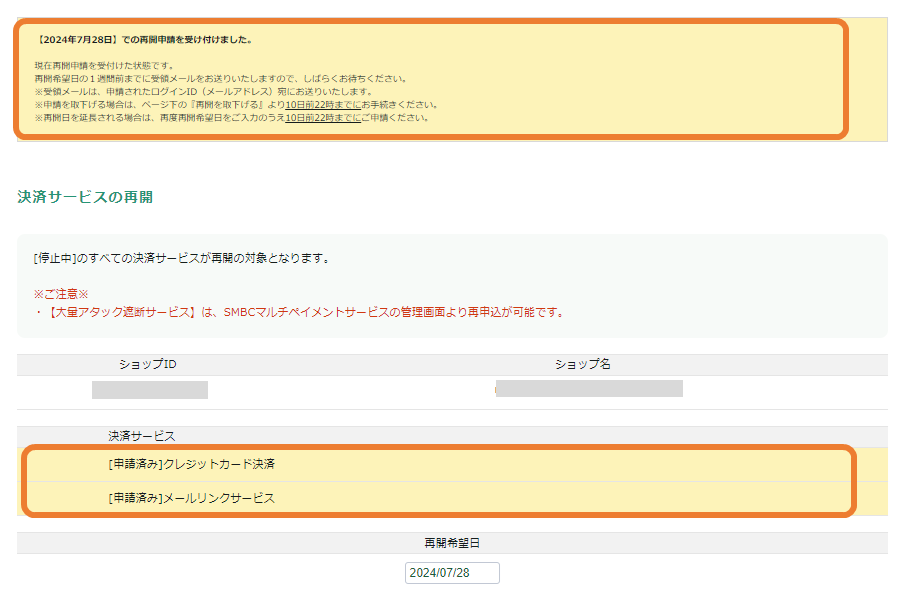Click the 大量アタック遮断サービス notice line
897x594 pixels.
tap(300, 312)
